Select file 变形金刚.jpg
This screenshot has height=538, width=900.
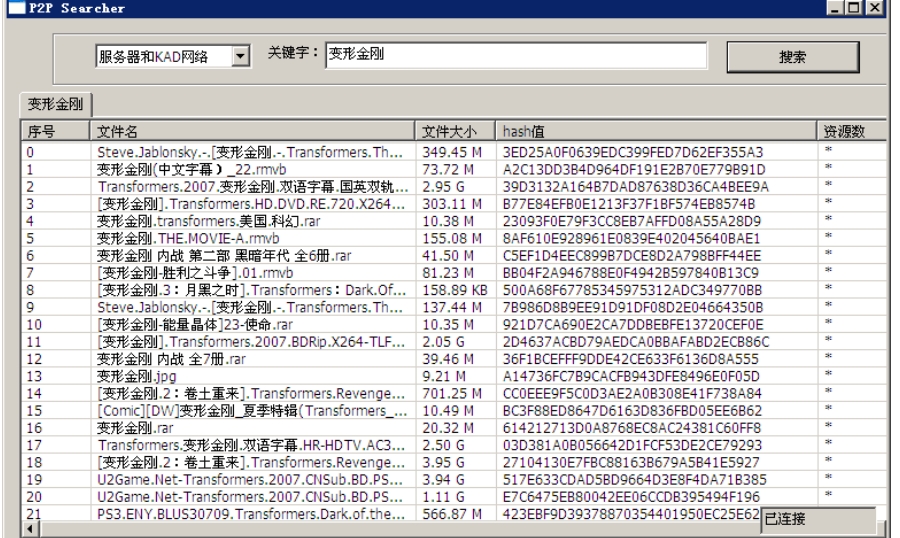pyautogui.click(x=137, y=376)
